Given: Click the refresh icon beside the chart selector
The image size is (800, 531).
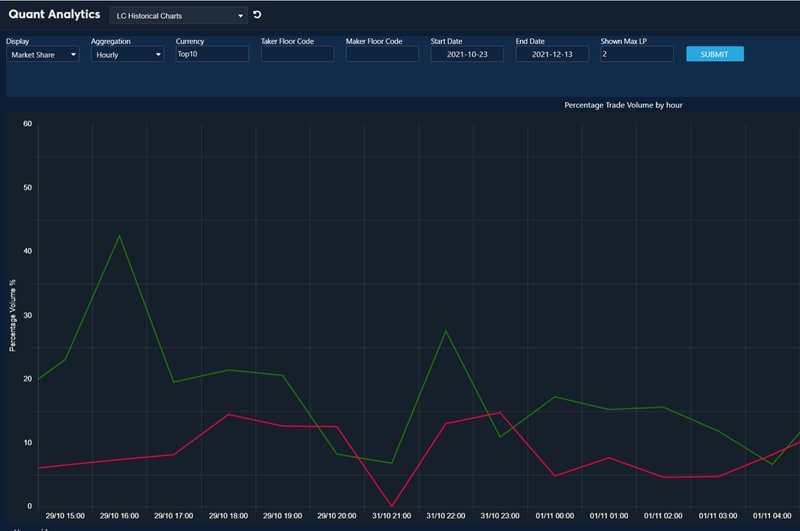Looking at the screenshot, I should [x=257, y=15].
